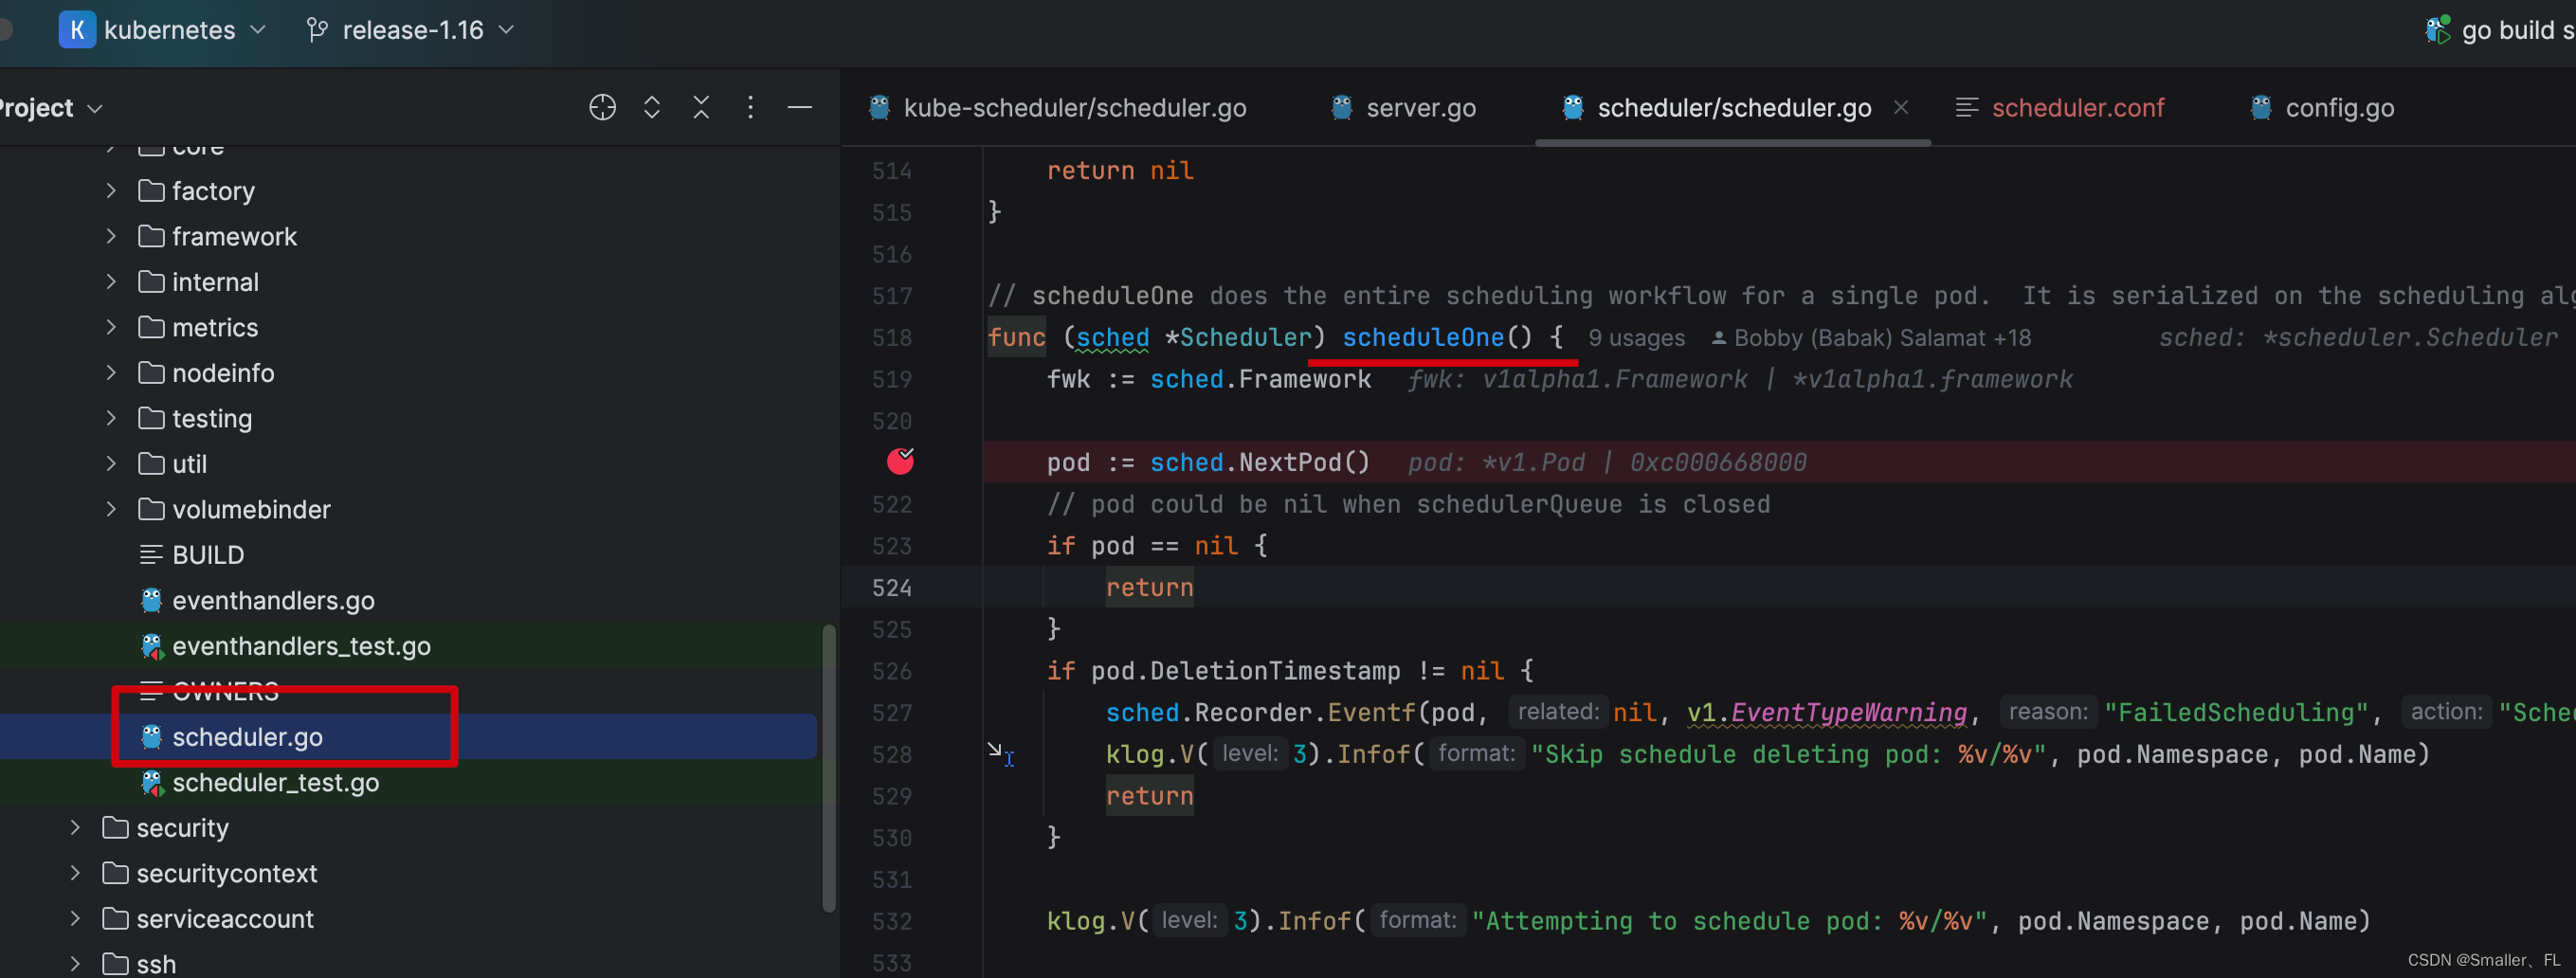Toggle the breakpoint on the sched.NextPod line
Viewport: 2576px width, 978px height.
pyautogui.click(x=900, y=461)
